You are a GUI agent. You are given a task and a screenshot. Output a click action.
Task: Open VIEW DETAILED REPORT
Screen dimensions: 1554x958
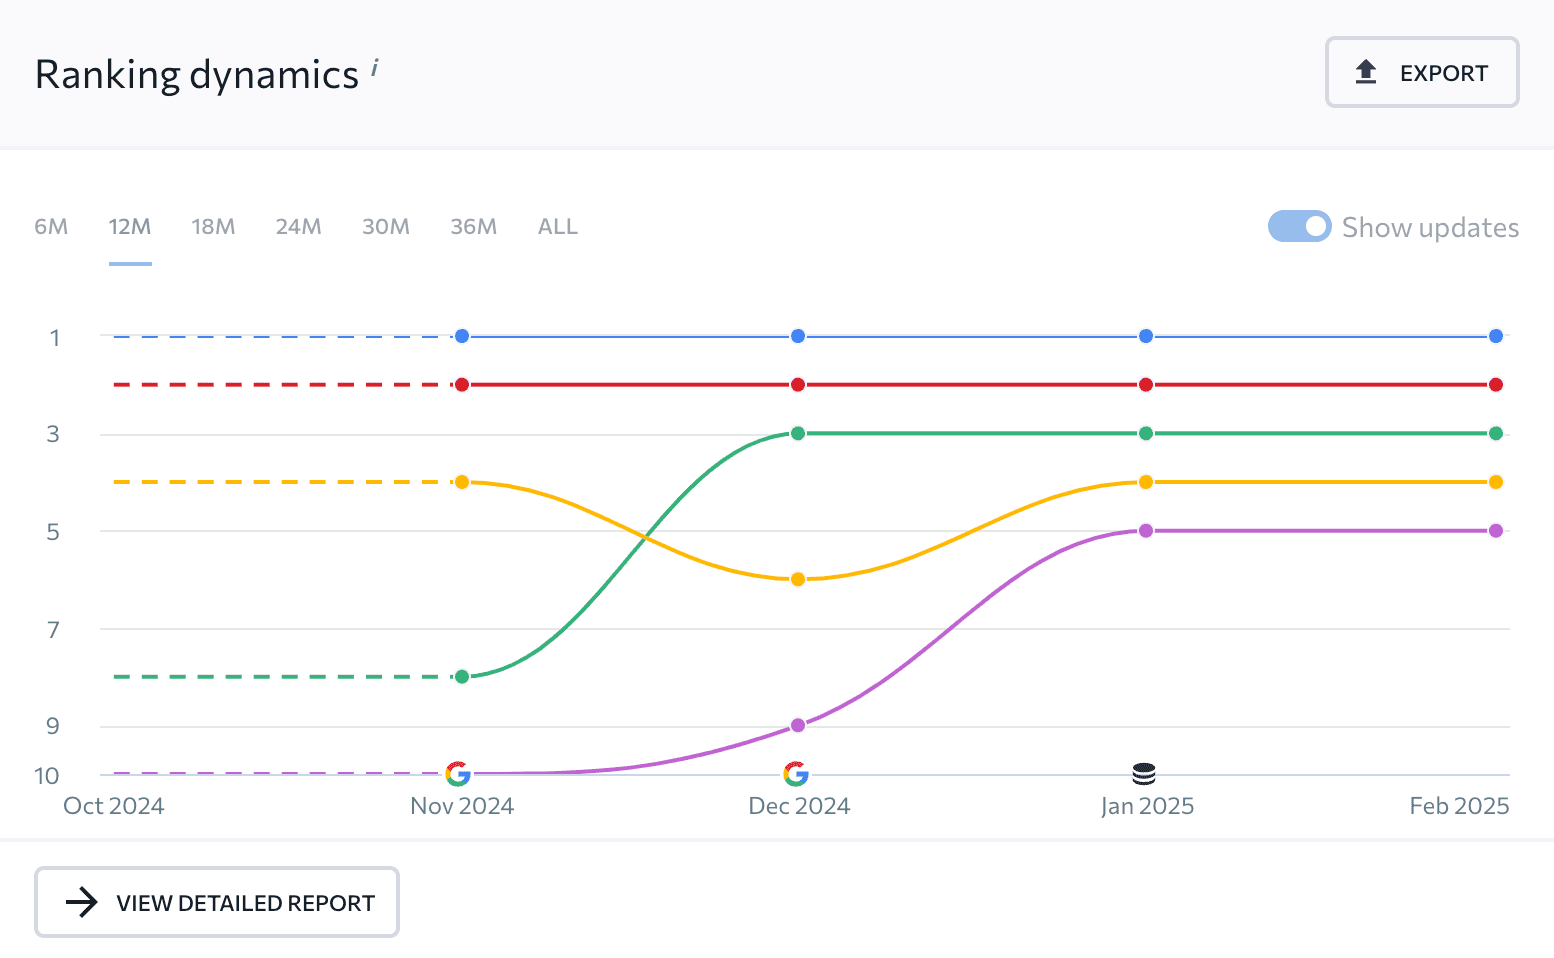[x=217, y=902]
